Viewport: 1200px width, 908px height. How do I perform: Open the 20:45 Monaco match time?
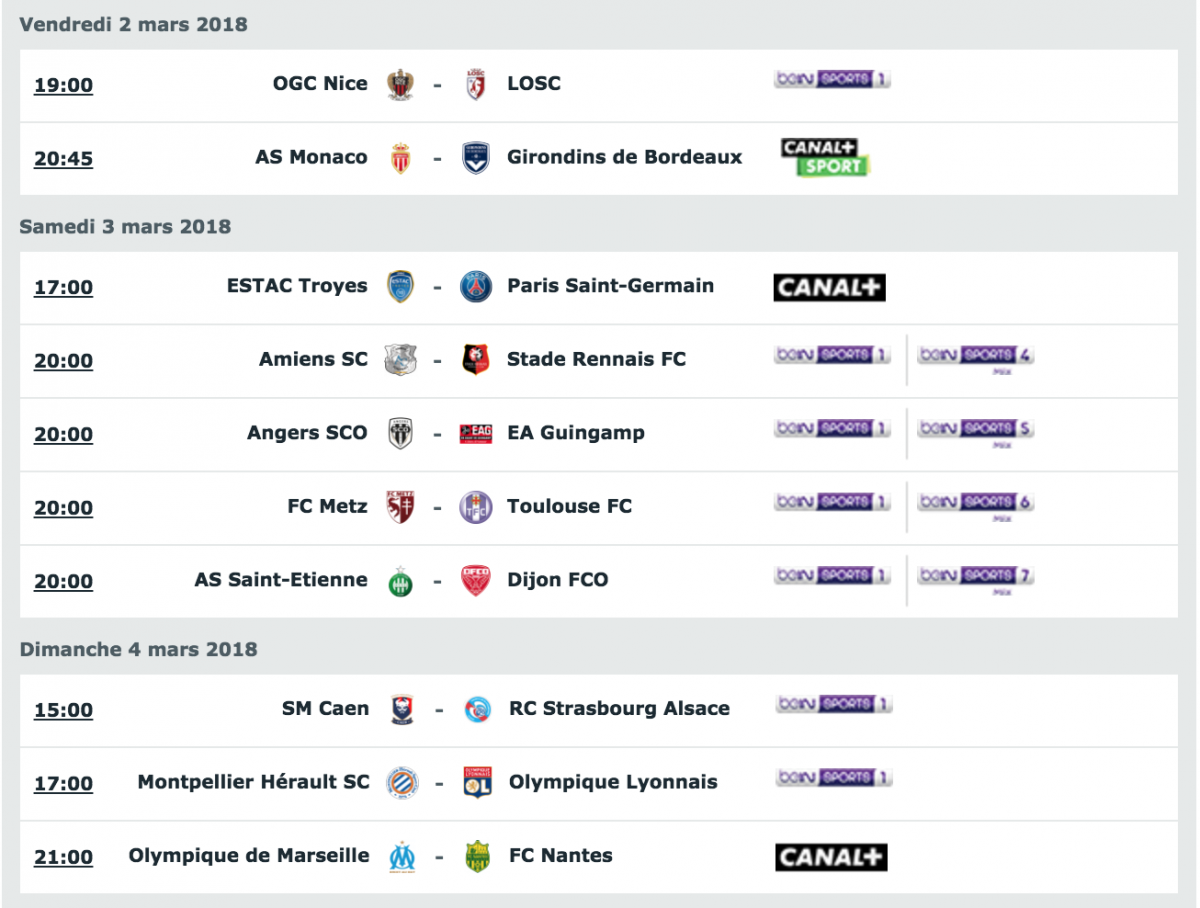point(63,159)
